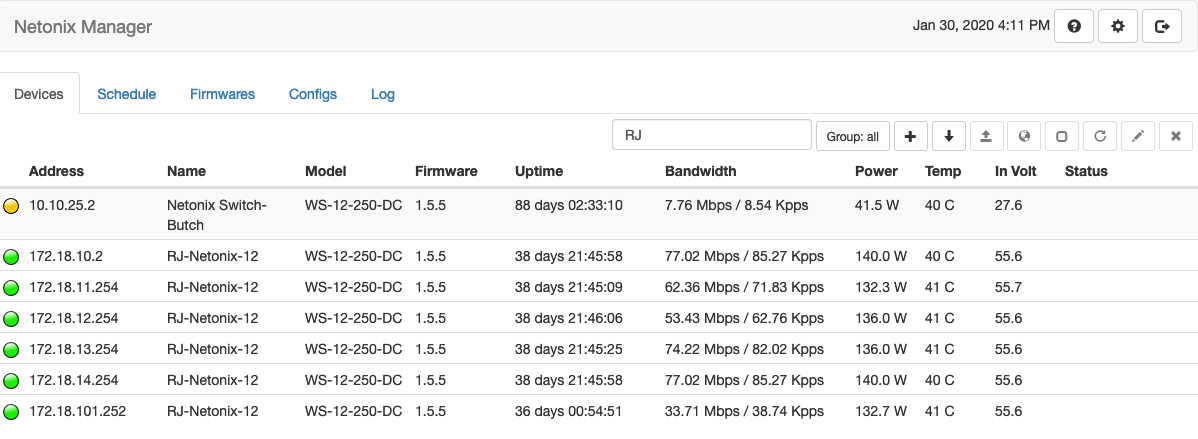Click the X delete icon in toolbar
The height and width of the screenshot is (439, 1198).
click(1176, 136)
